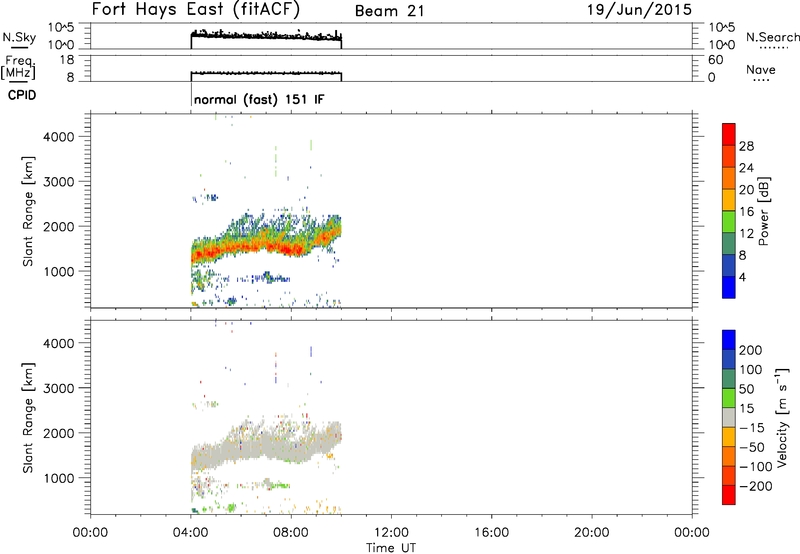The width and height of the screenshot is (800, 554).
Task: Select the "Beam 21" label
Action: point(389,11)
